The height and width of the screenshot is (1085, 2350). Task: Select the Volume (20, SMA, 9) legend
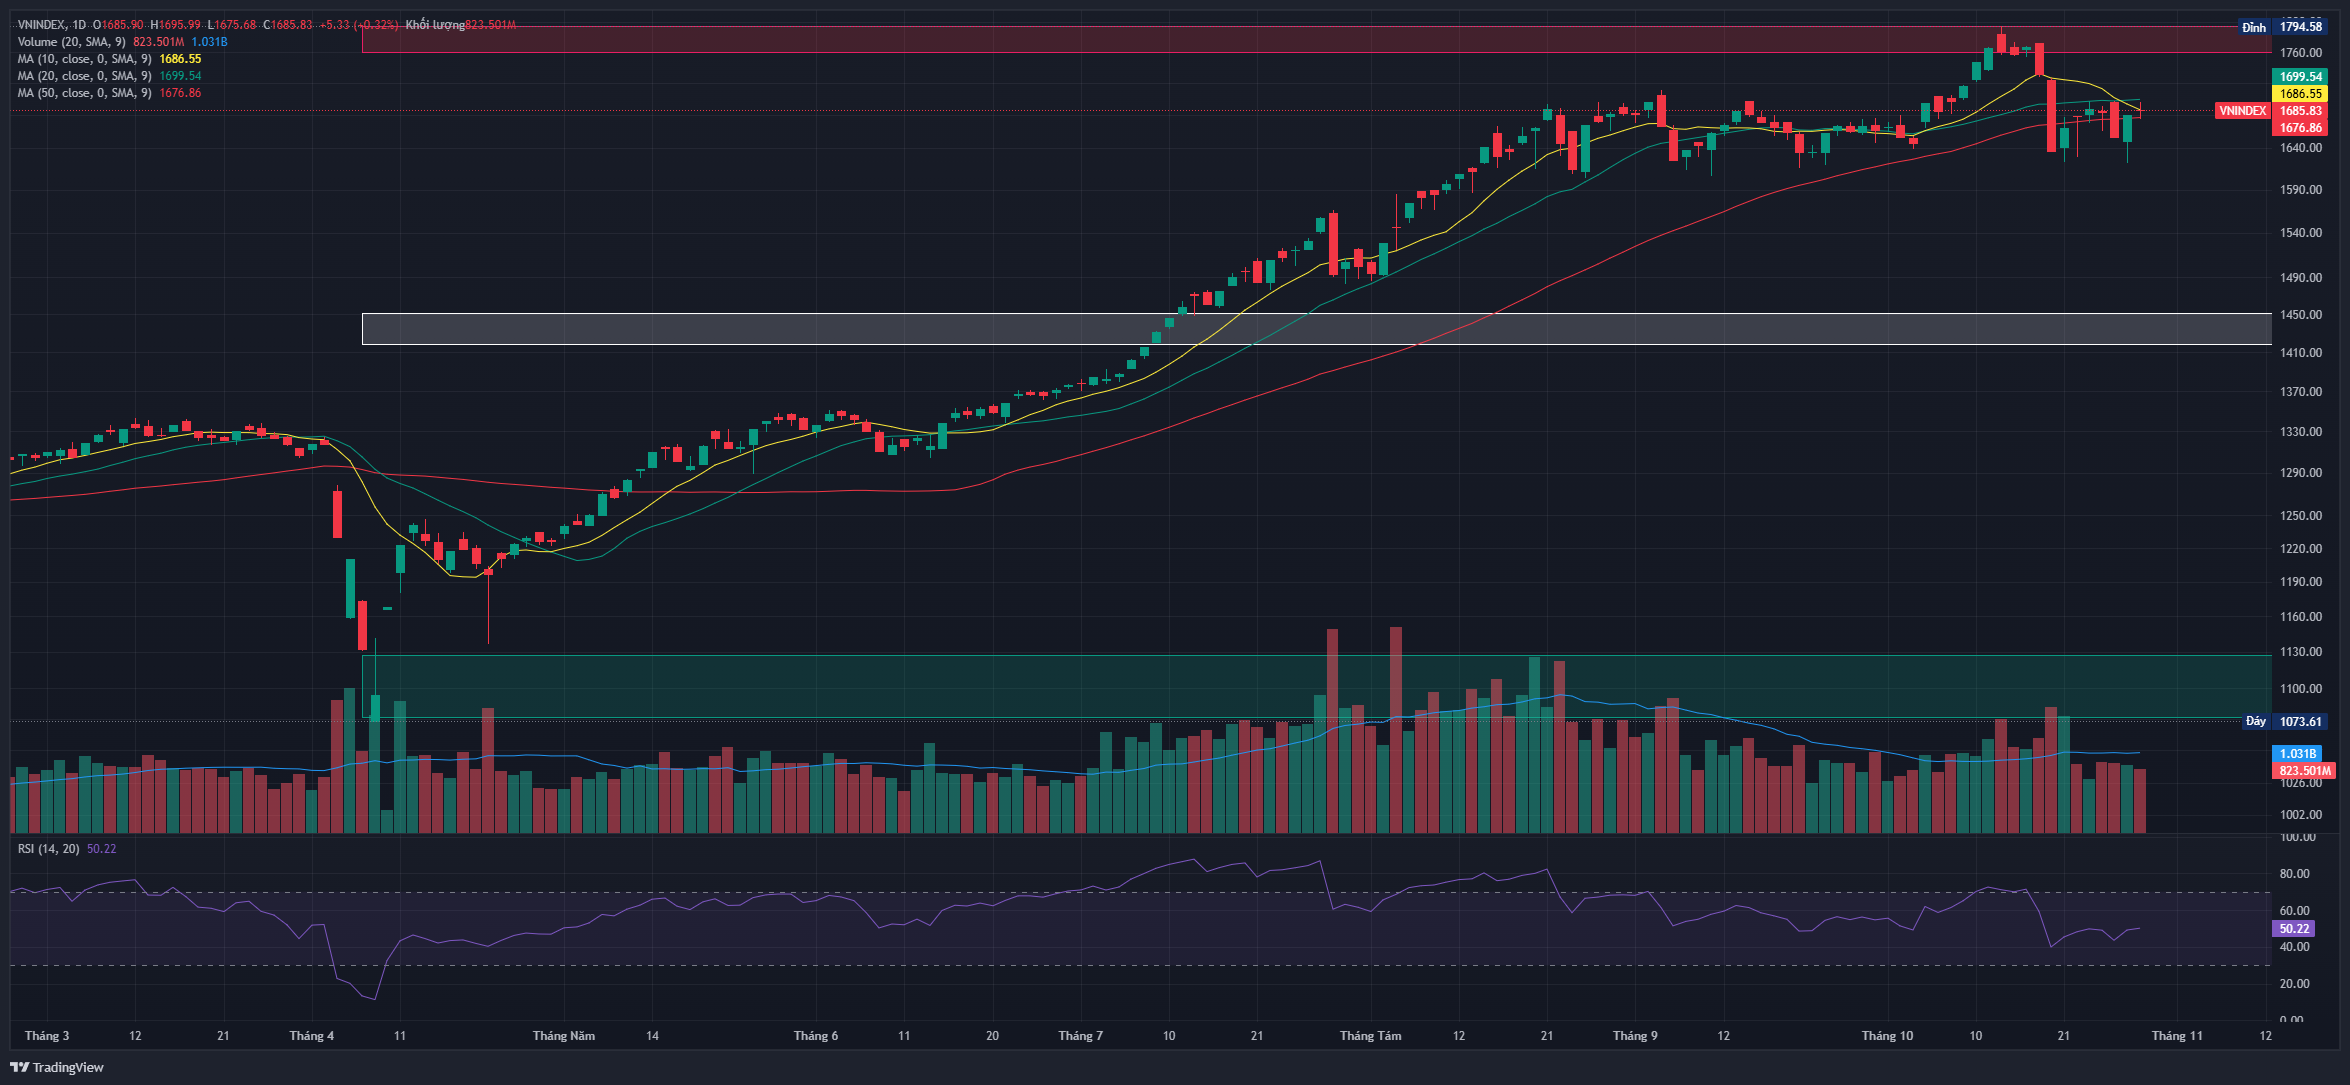(x=71, y=42)
